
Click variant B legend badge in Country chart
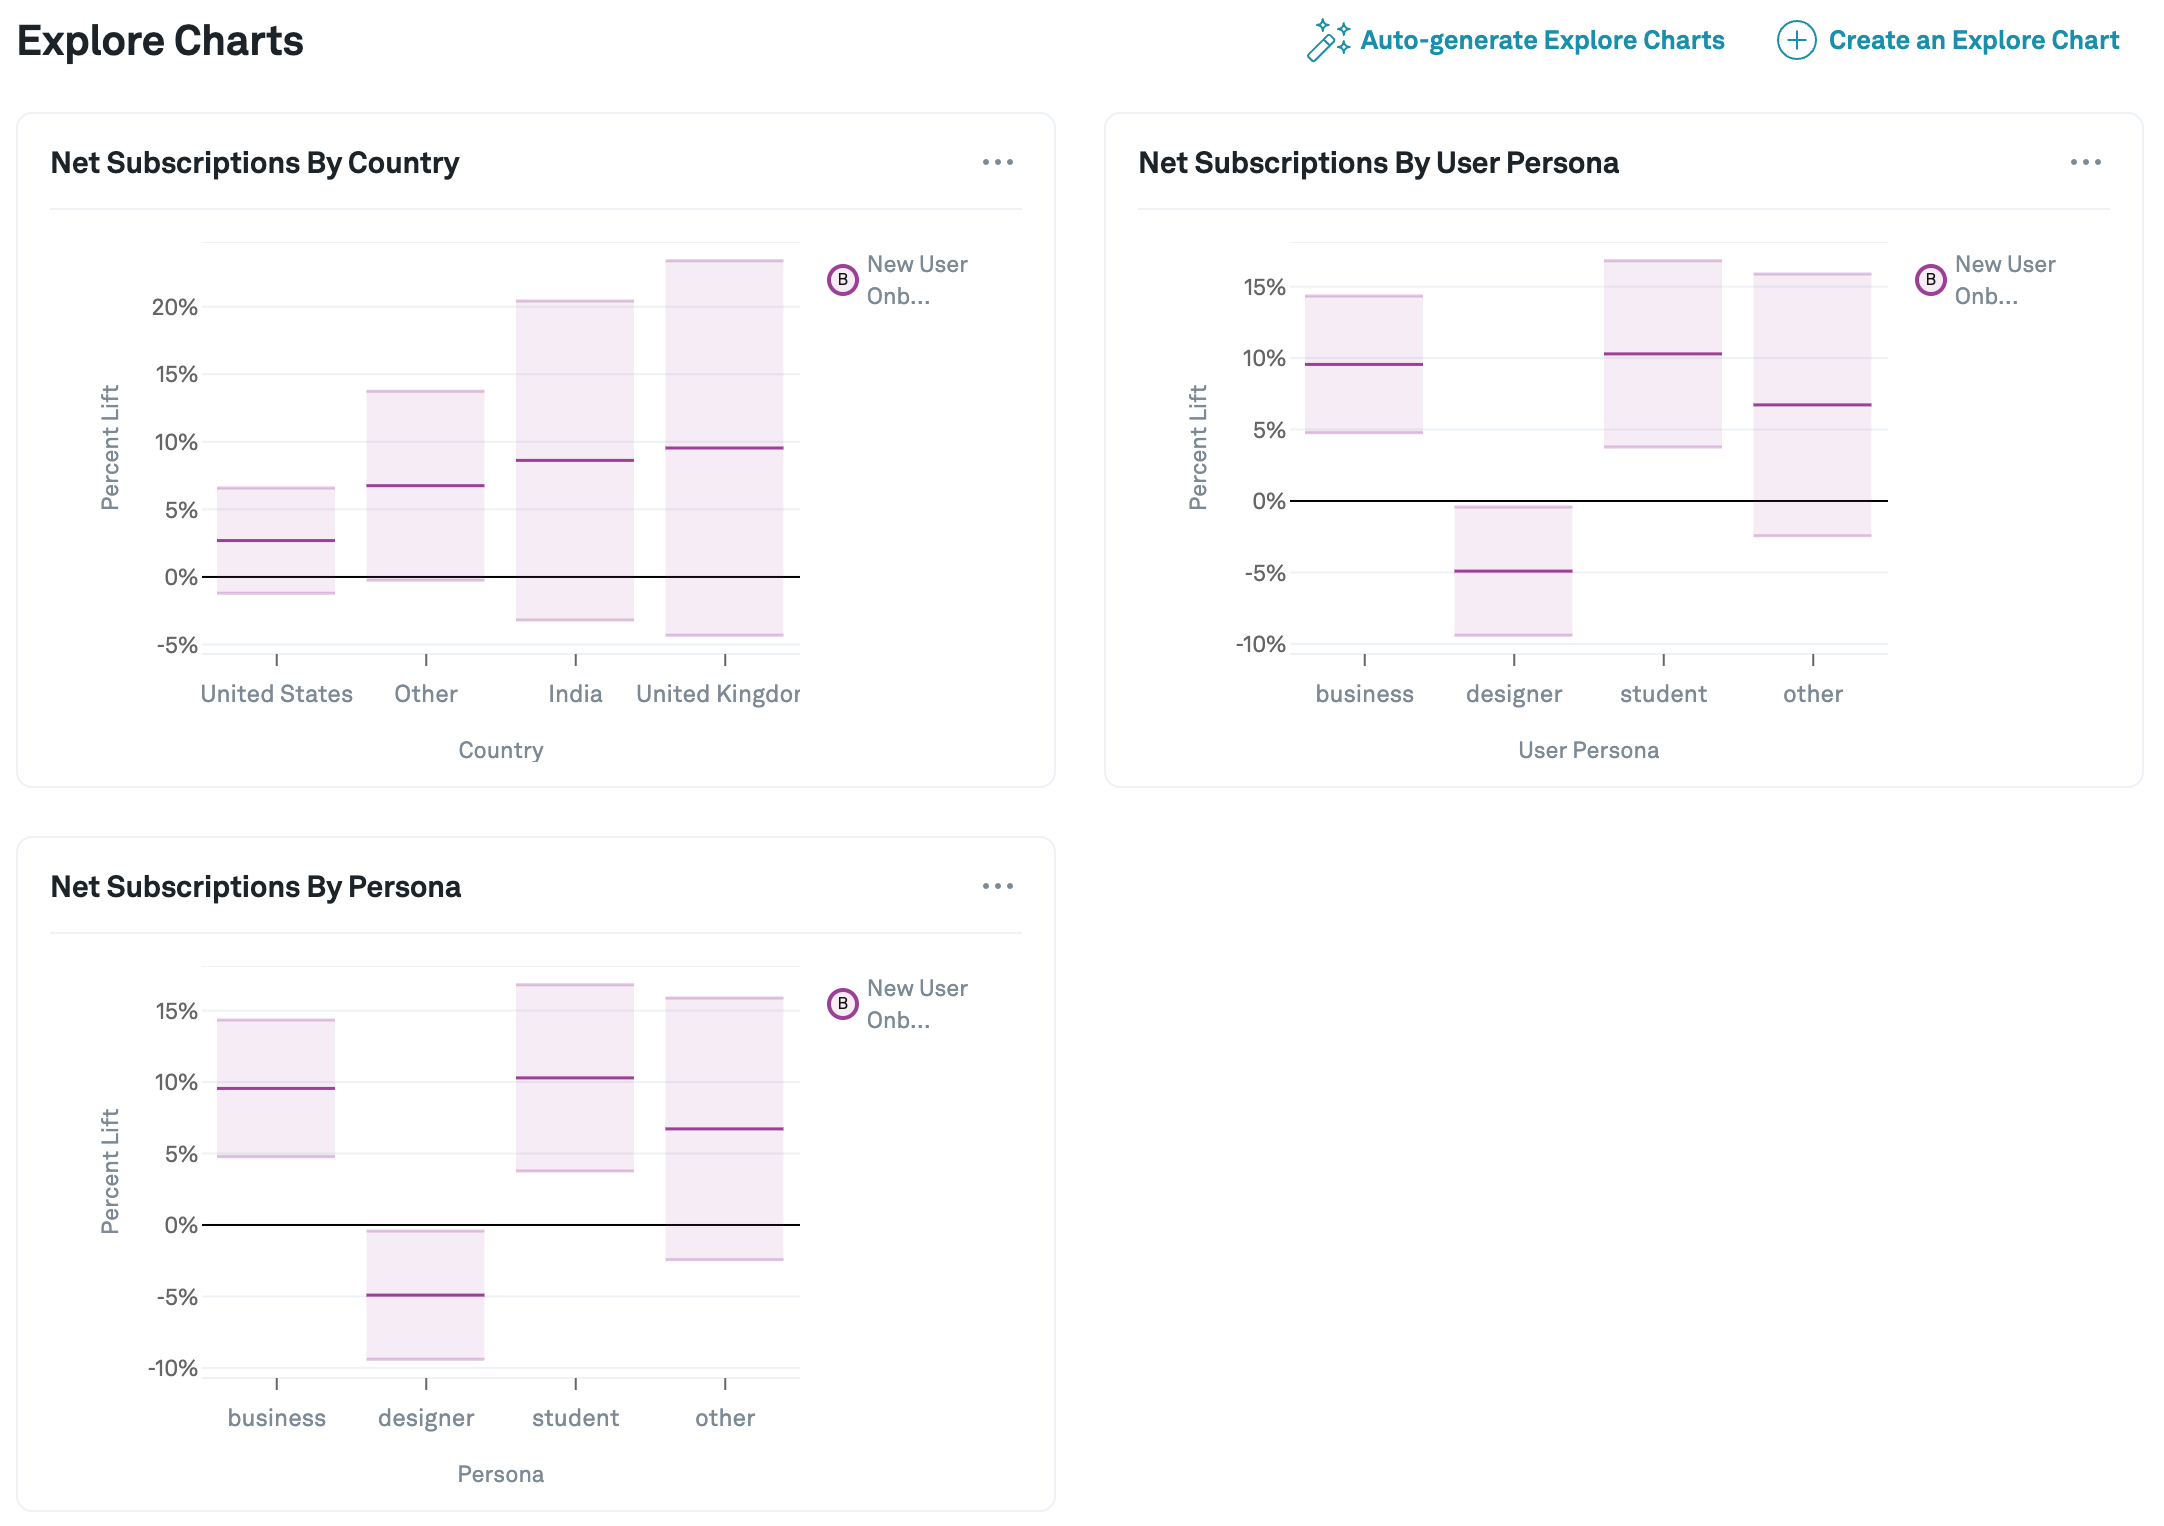click(843, 280)
